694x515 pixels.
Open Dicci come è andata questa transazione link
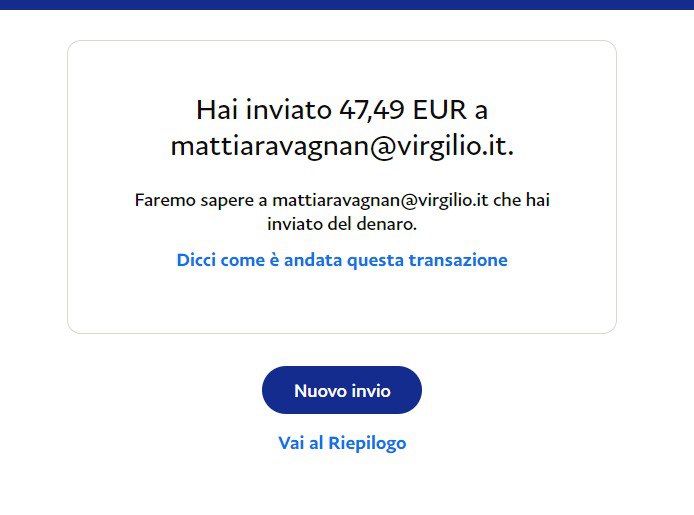pos(342,260)
